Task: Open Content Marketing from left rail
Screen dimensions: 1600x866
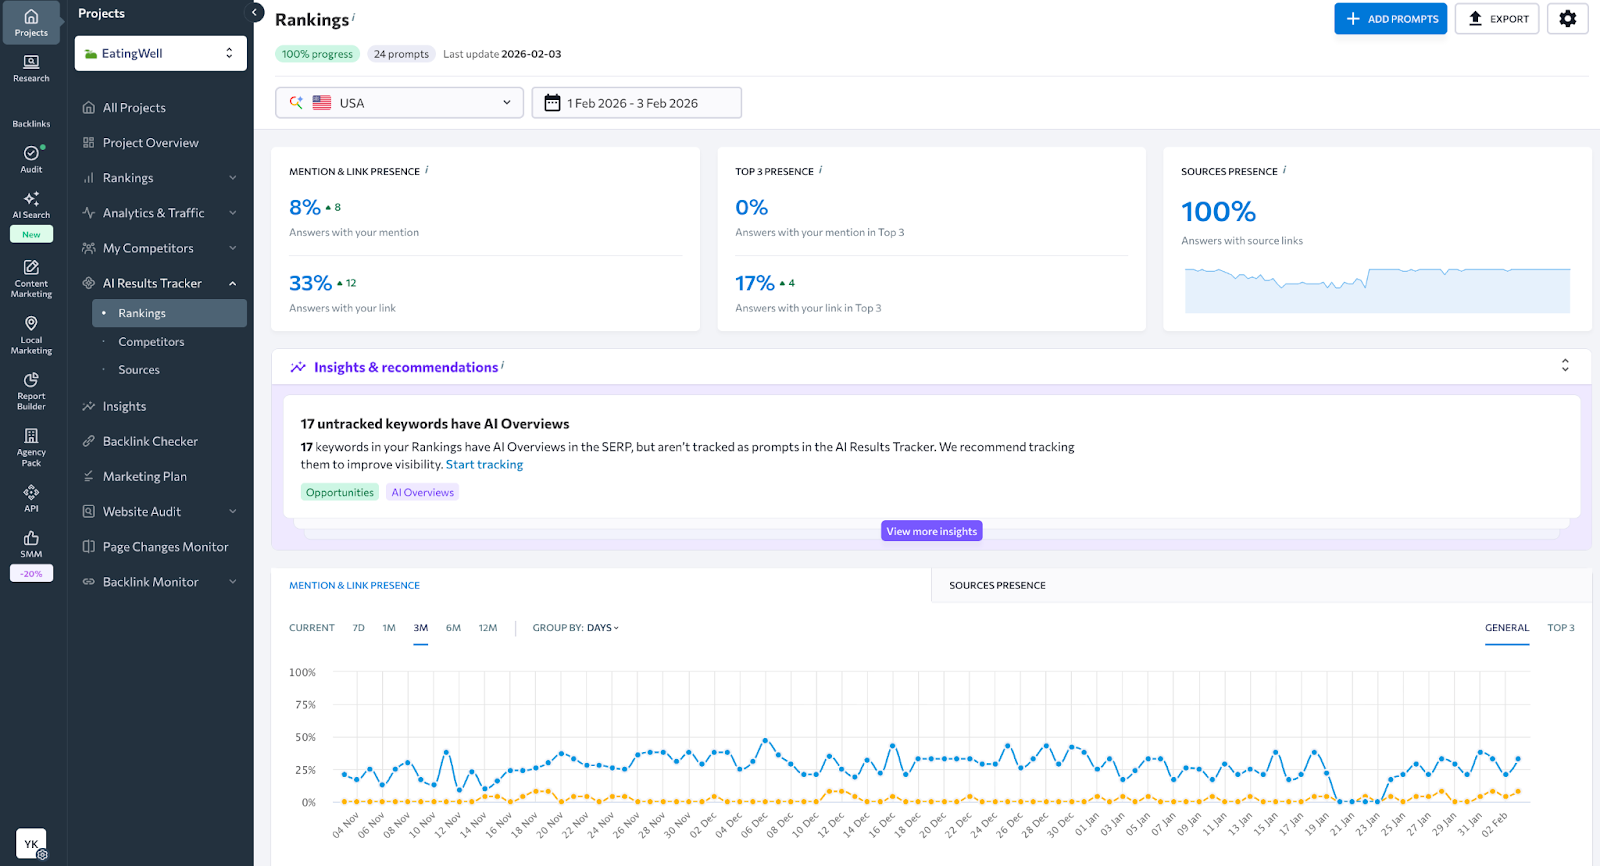Action: 31,278
